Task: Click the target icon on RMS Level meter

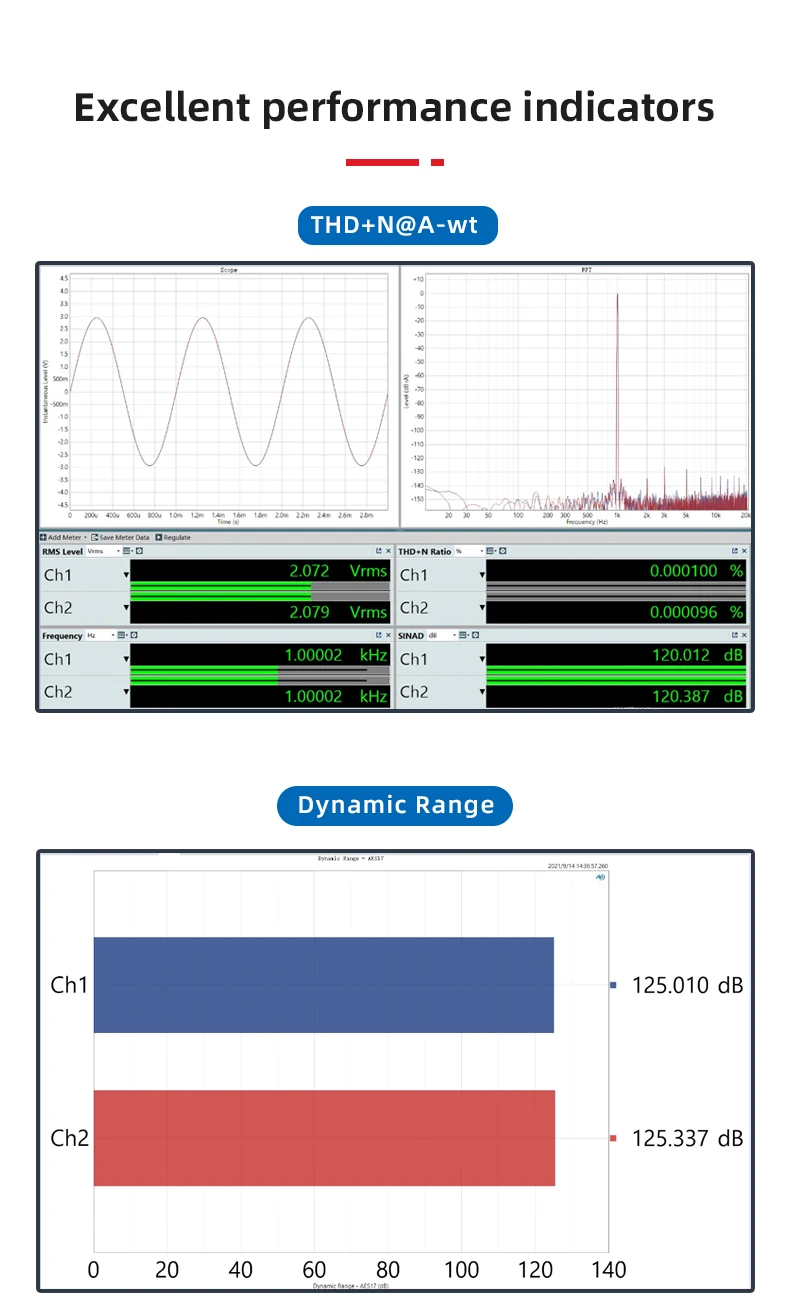Action: [x=139, y=551]
